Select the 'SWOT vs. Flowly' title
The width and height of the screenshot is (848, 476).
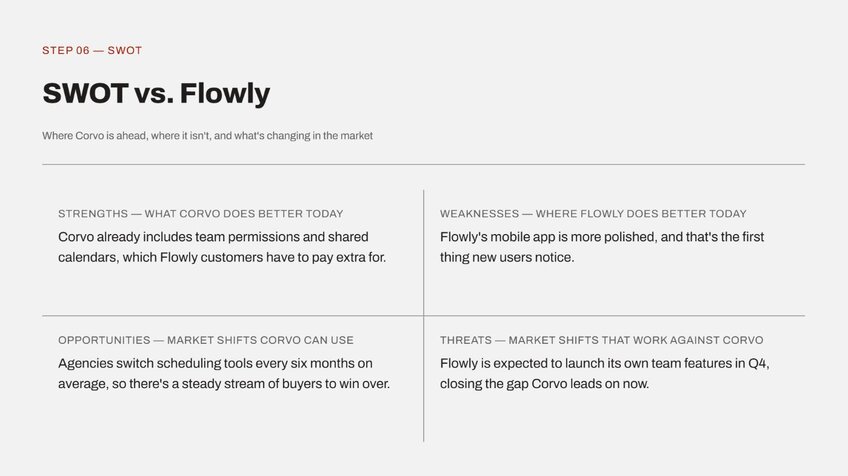[x=156, y=93]
